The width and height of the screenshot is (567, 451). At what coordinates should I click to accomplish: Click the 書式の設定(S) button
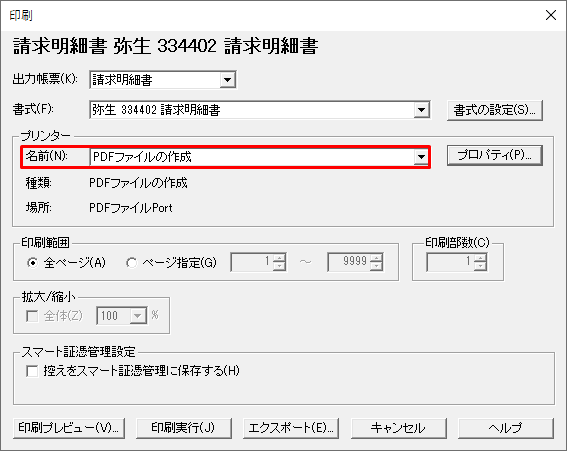pos(495,110)
